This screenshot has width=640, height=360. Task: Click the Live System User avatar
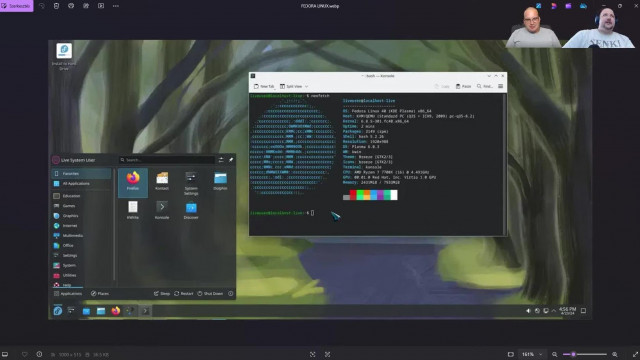point(56,160)
